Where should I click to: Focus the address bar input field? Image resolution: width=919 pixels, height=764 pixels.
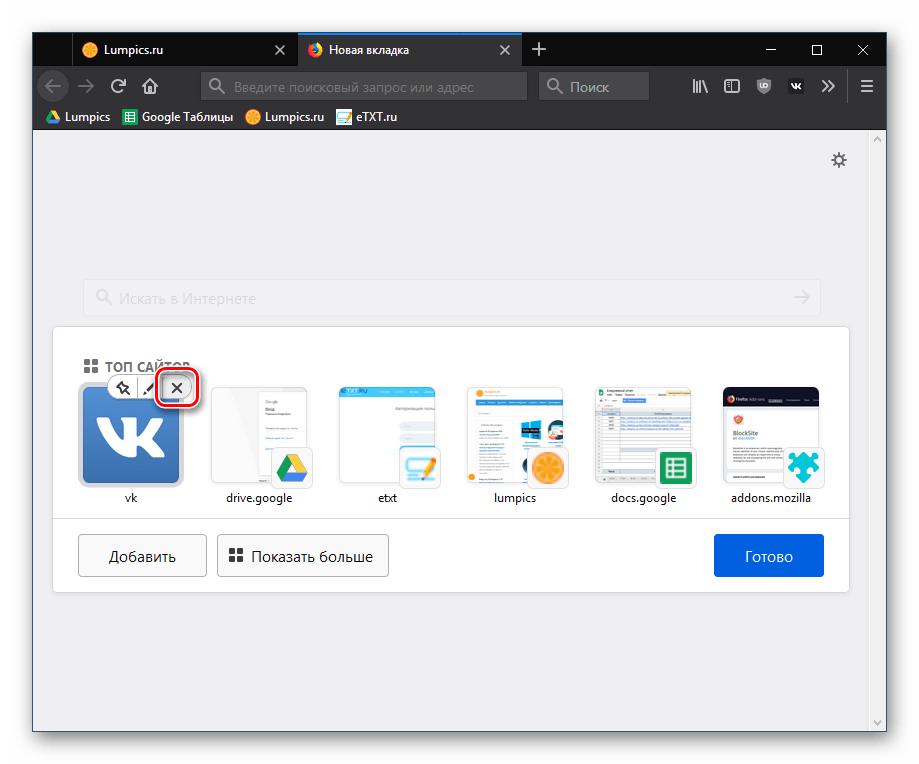tap(365, 87)
